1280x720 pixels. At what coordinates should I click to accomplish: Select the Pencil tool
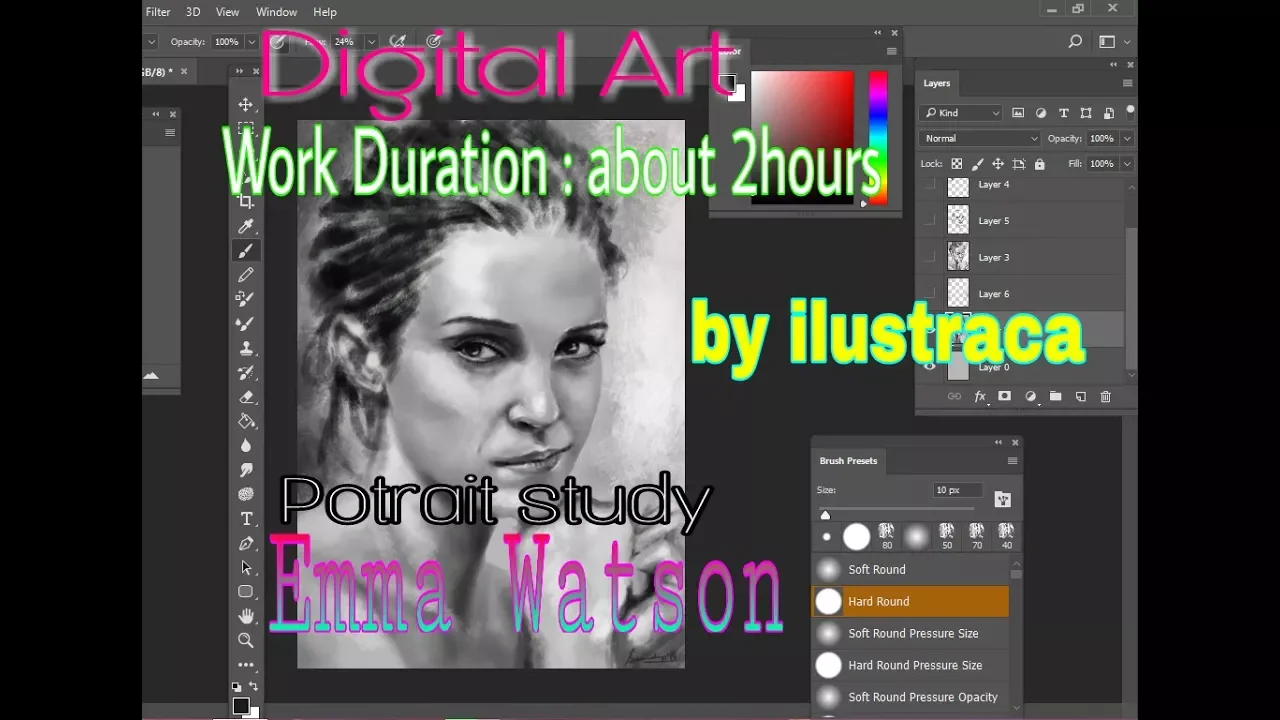pos(246,275)
